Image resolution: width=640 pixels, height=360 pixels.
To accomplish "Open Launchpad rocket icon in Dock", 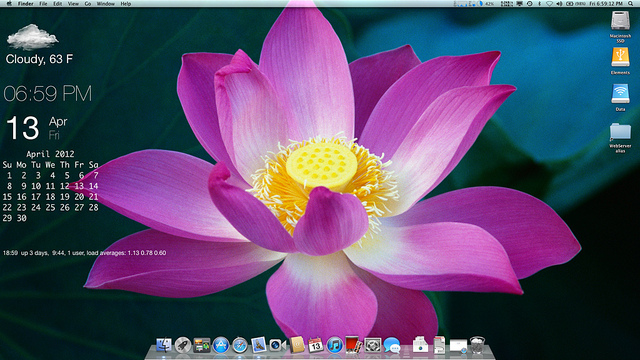I will (183, 345).
